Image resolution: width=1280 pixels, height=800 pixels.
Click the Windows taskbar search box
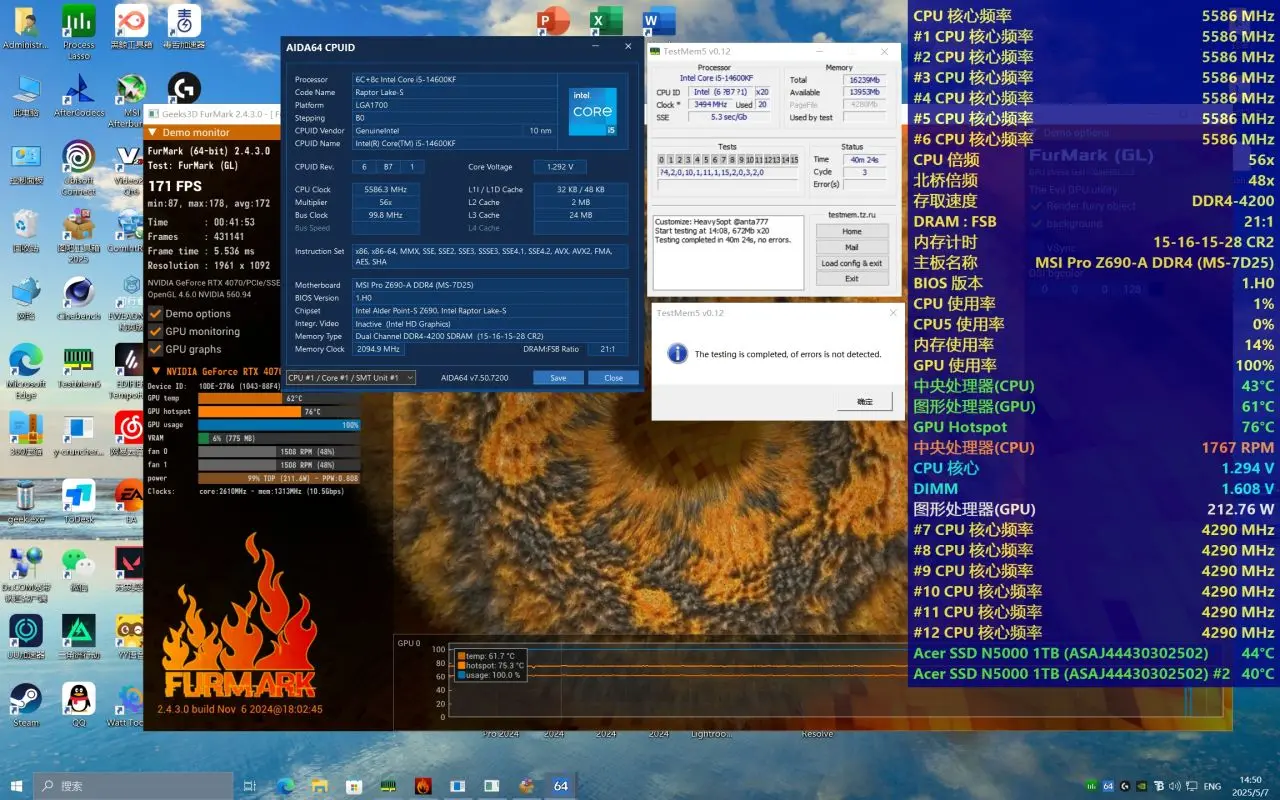135,786
